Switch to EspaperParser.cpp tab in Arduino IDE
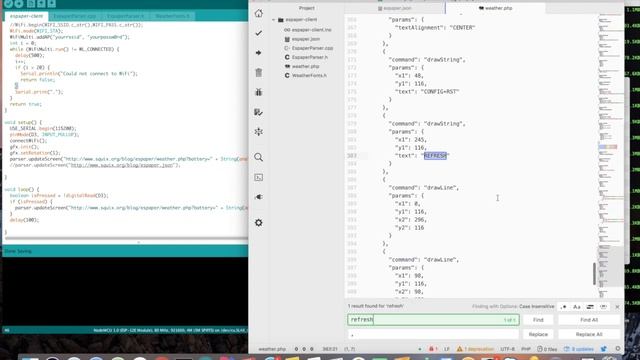This screenshot has height=360, width=640. click(75, 16)
